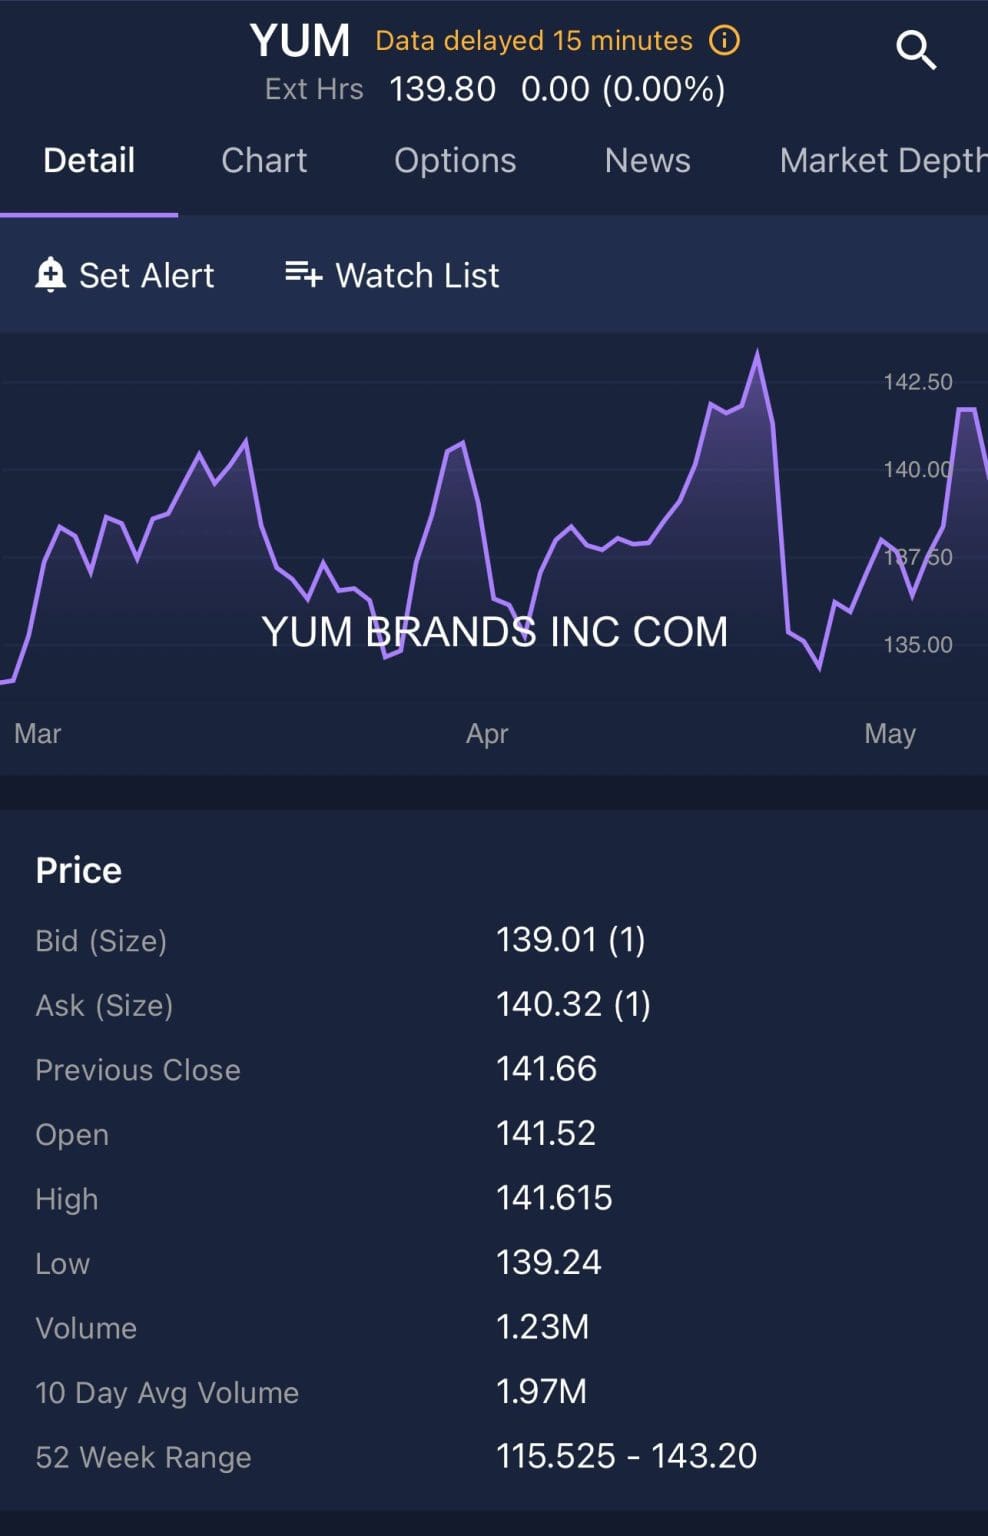Image resolution: width=988 pixels, height=1536 pixels.
Task: Tap the 10 Day Avg Volume value
Action: tap(542, 1391)
